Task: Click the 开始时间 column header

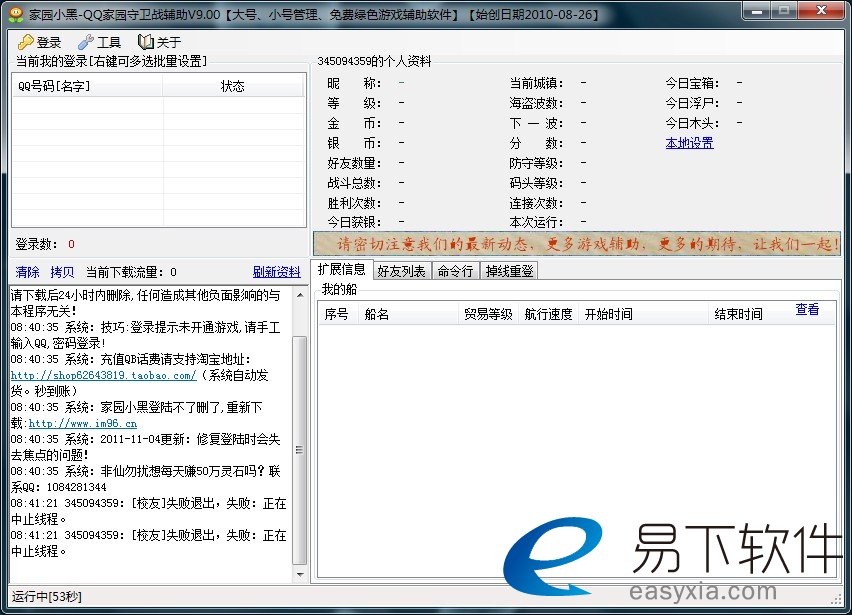Action: [x=644, y=314]
